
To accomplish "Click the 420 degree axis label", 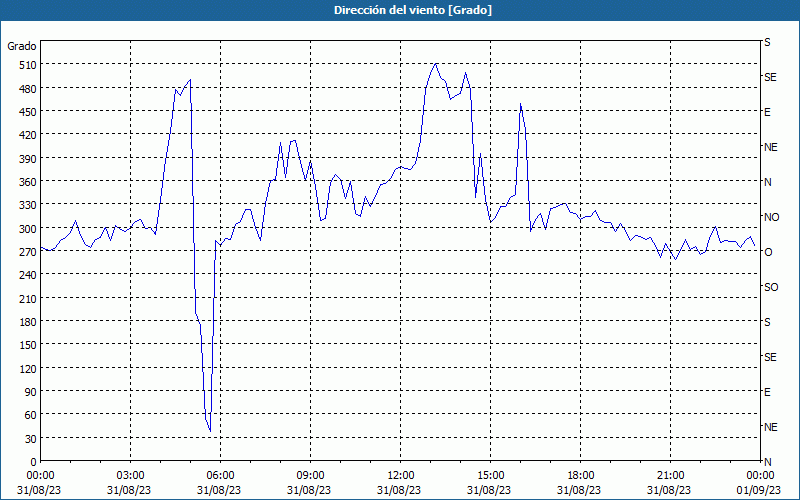I will [x=28, y=135].
